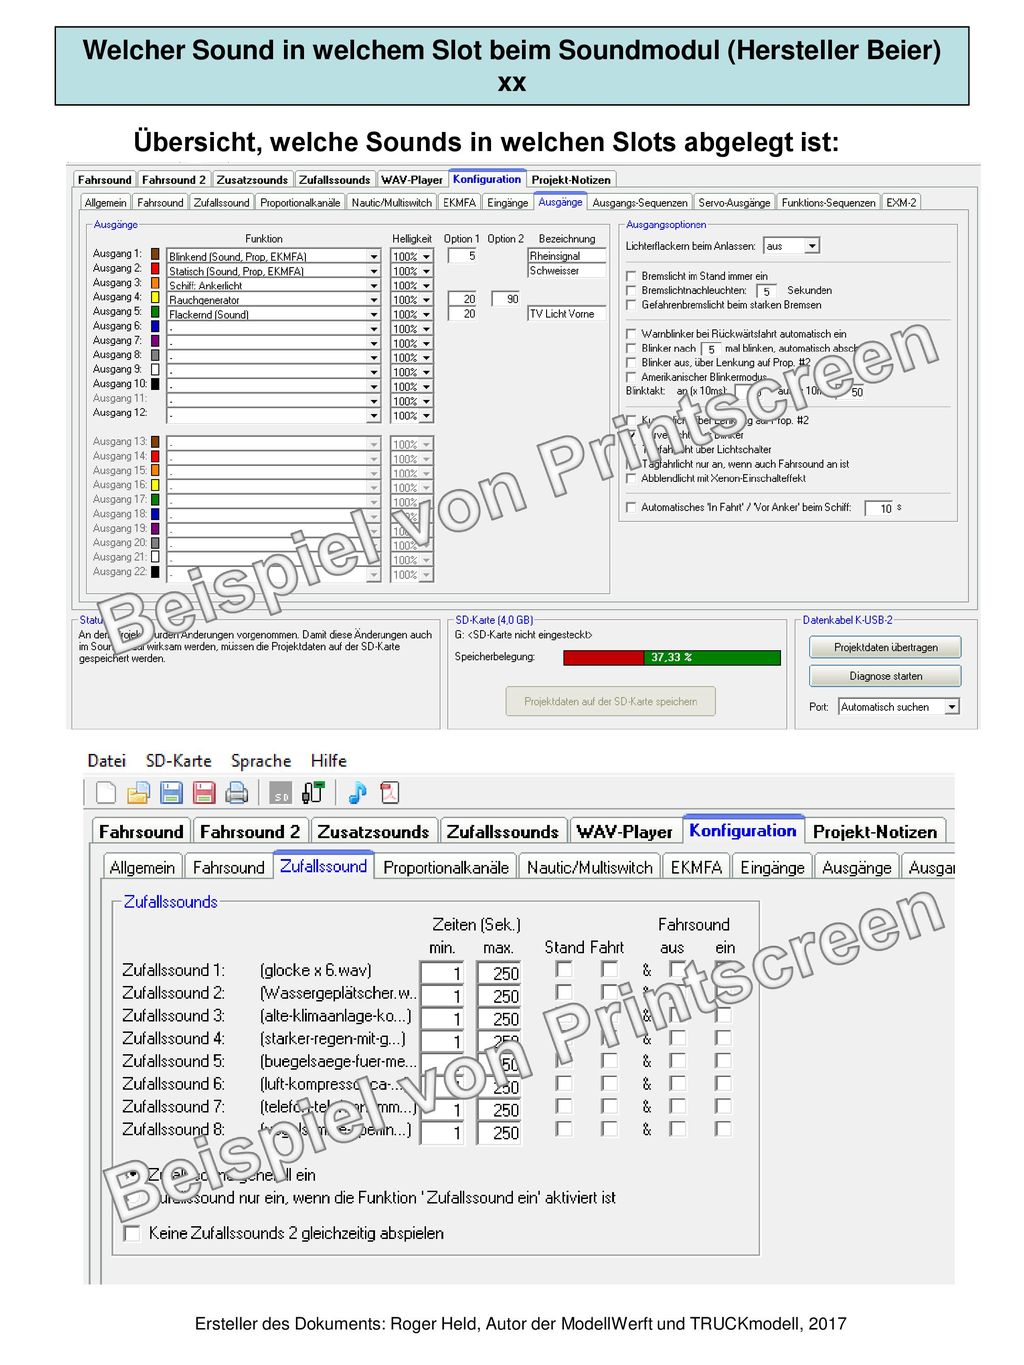Toggle 'Blinker aus, über Lenkung' checkbox
The height and width of the screenshot is (1365, 1024).
tap(631, 363)
